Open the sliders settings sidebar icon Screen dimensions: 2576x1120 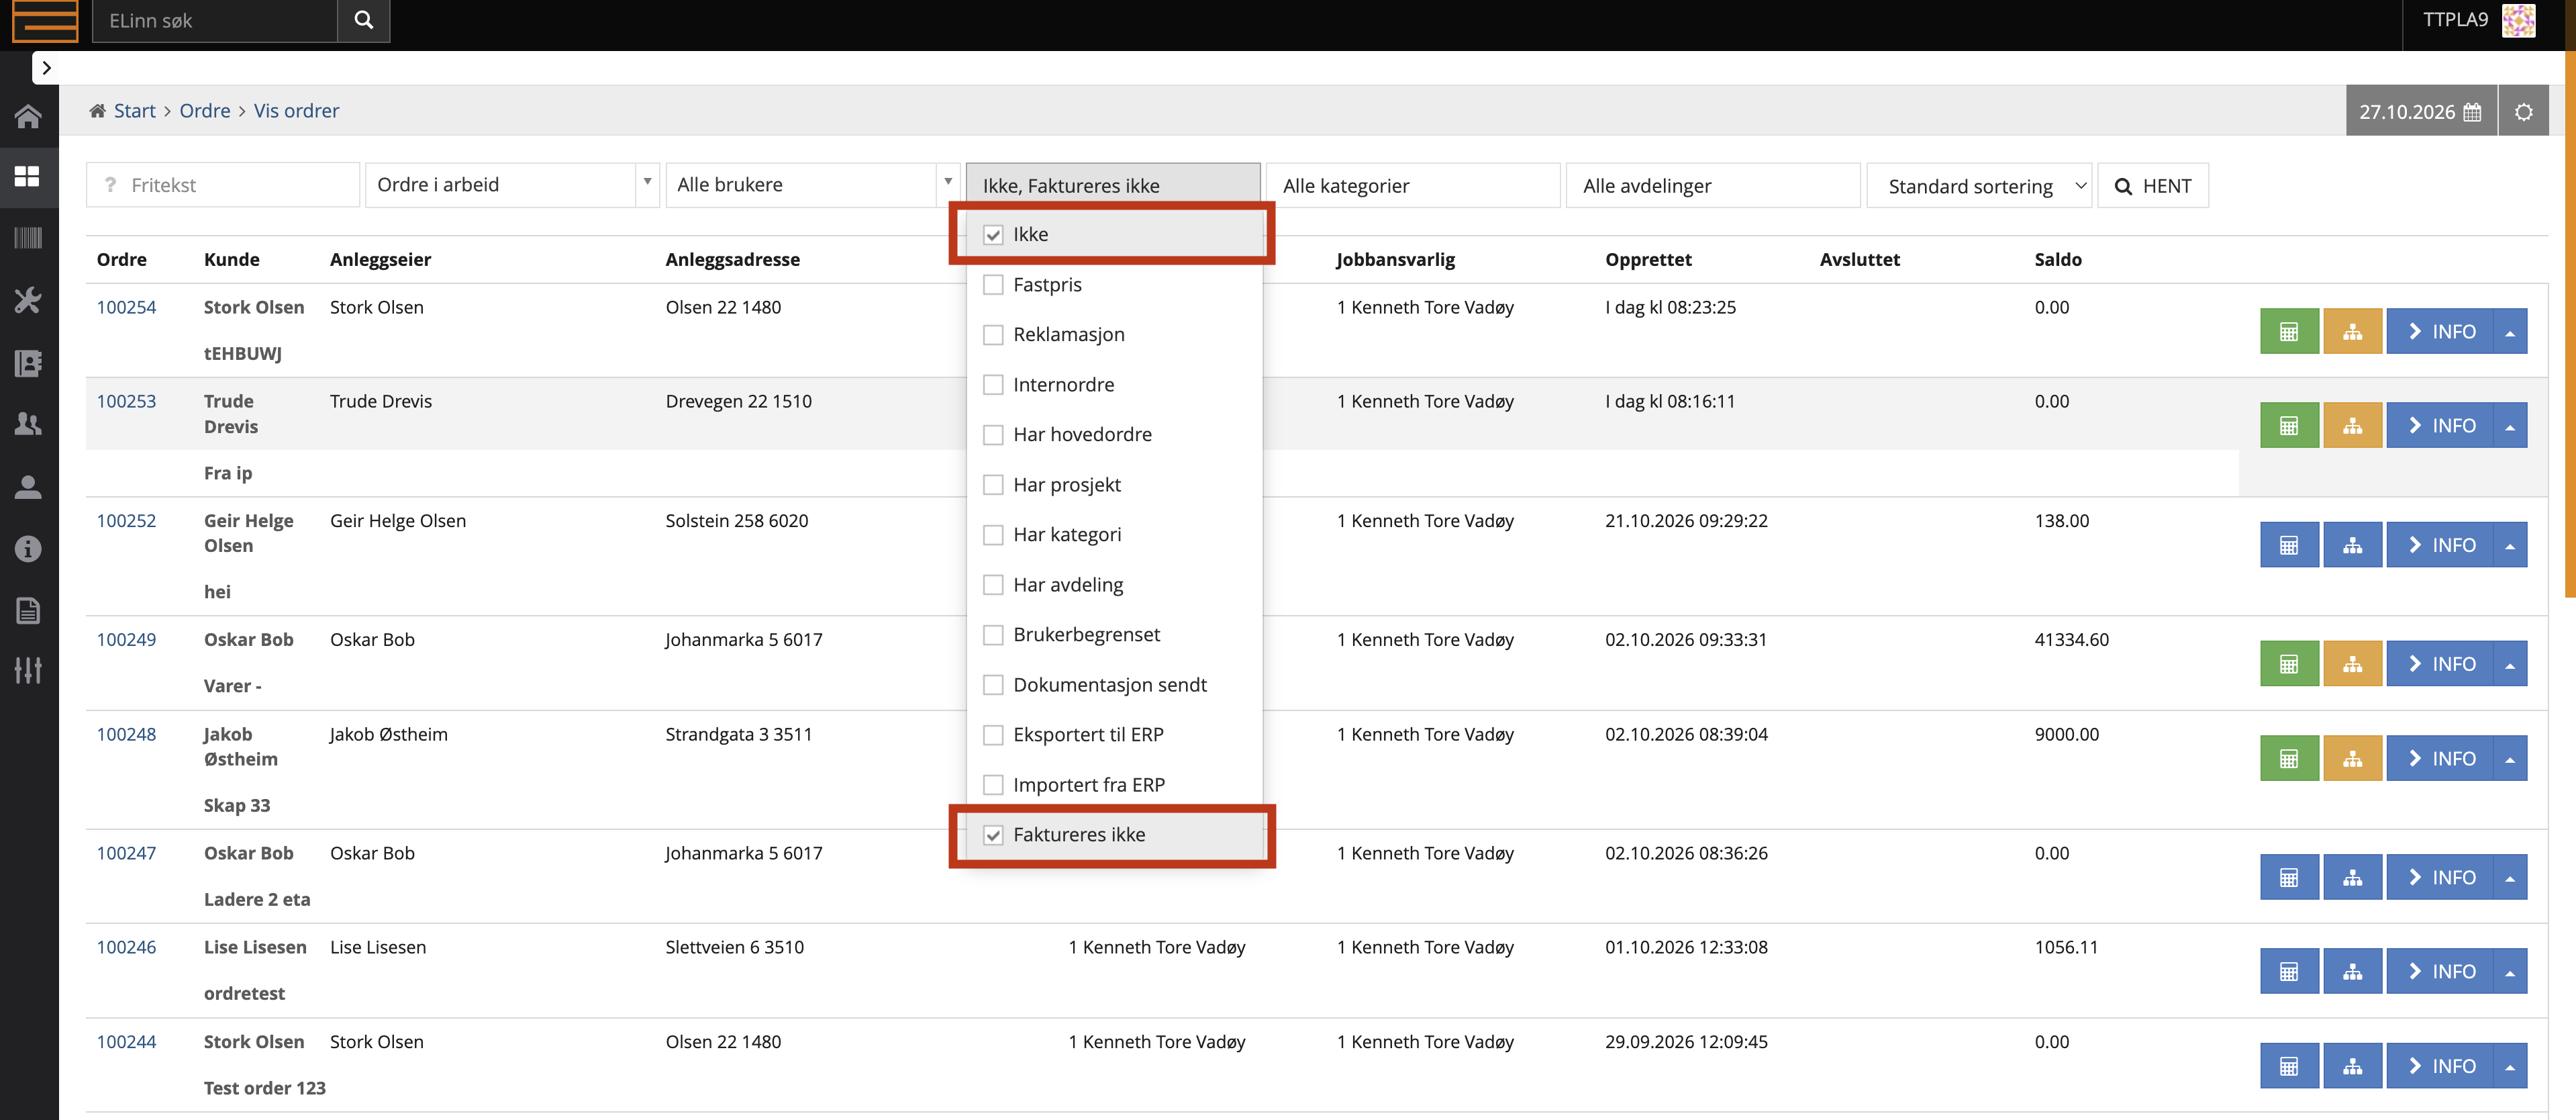(28, 671)
